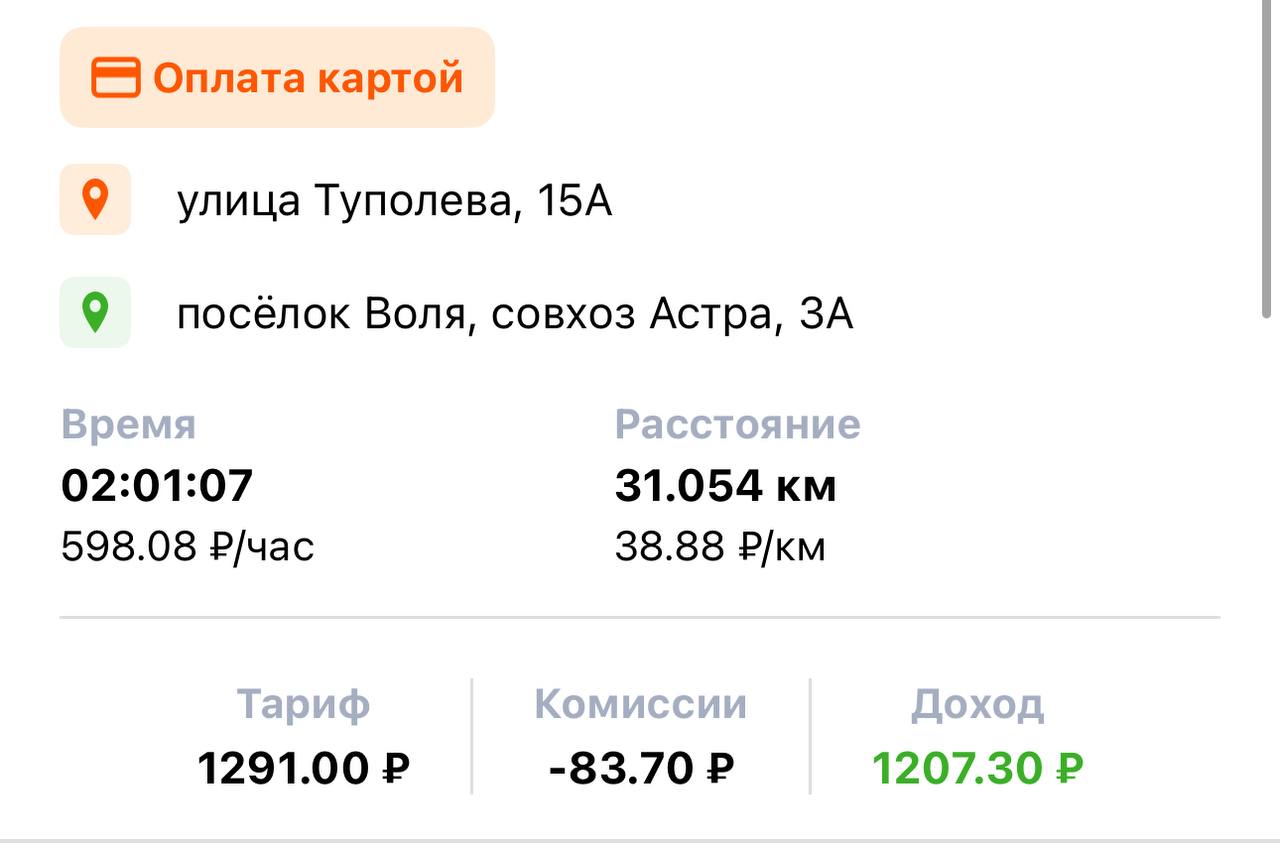Tap the tariff amount 1291.00 ₽

(303, 769)
